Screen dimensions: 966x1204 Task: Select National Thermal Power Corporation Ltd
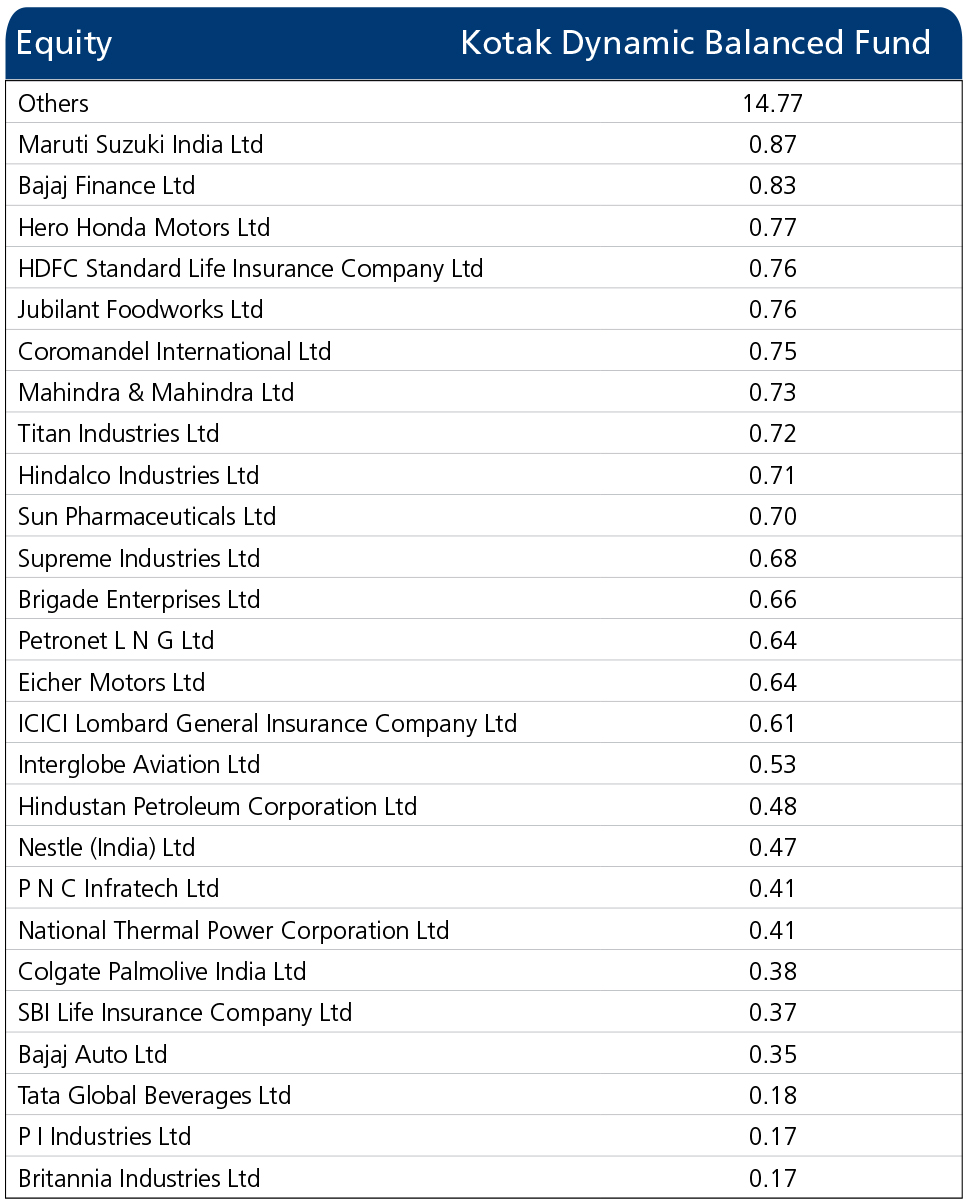coord(234,930)
